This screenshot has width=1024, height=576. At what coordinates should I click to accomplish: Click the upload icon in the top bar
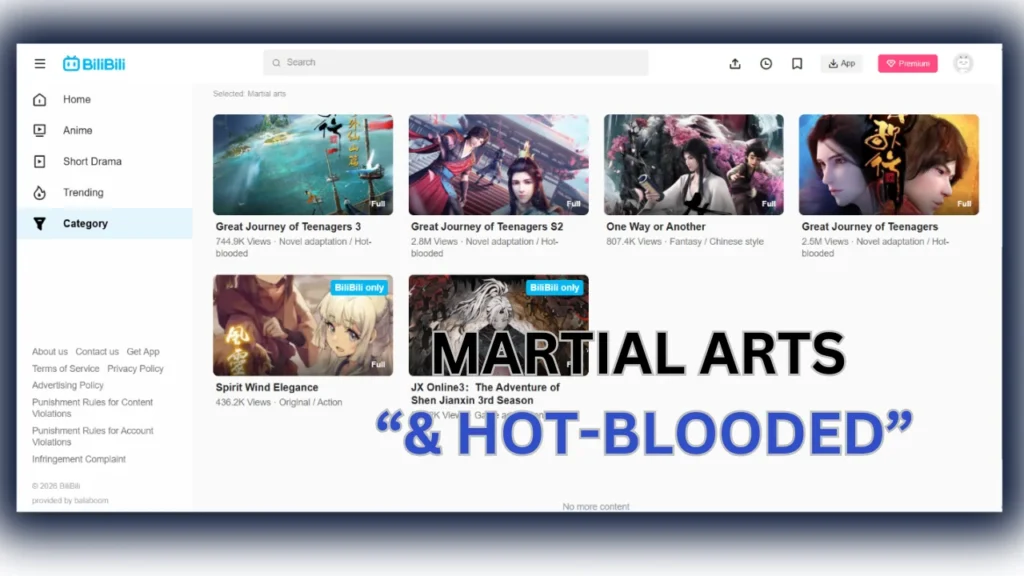click(735, 63)
